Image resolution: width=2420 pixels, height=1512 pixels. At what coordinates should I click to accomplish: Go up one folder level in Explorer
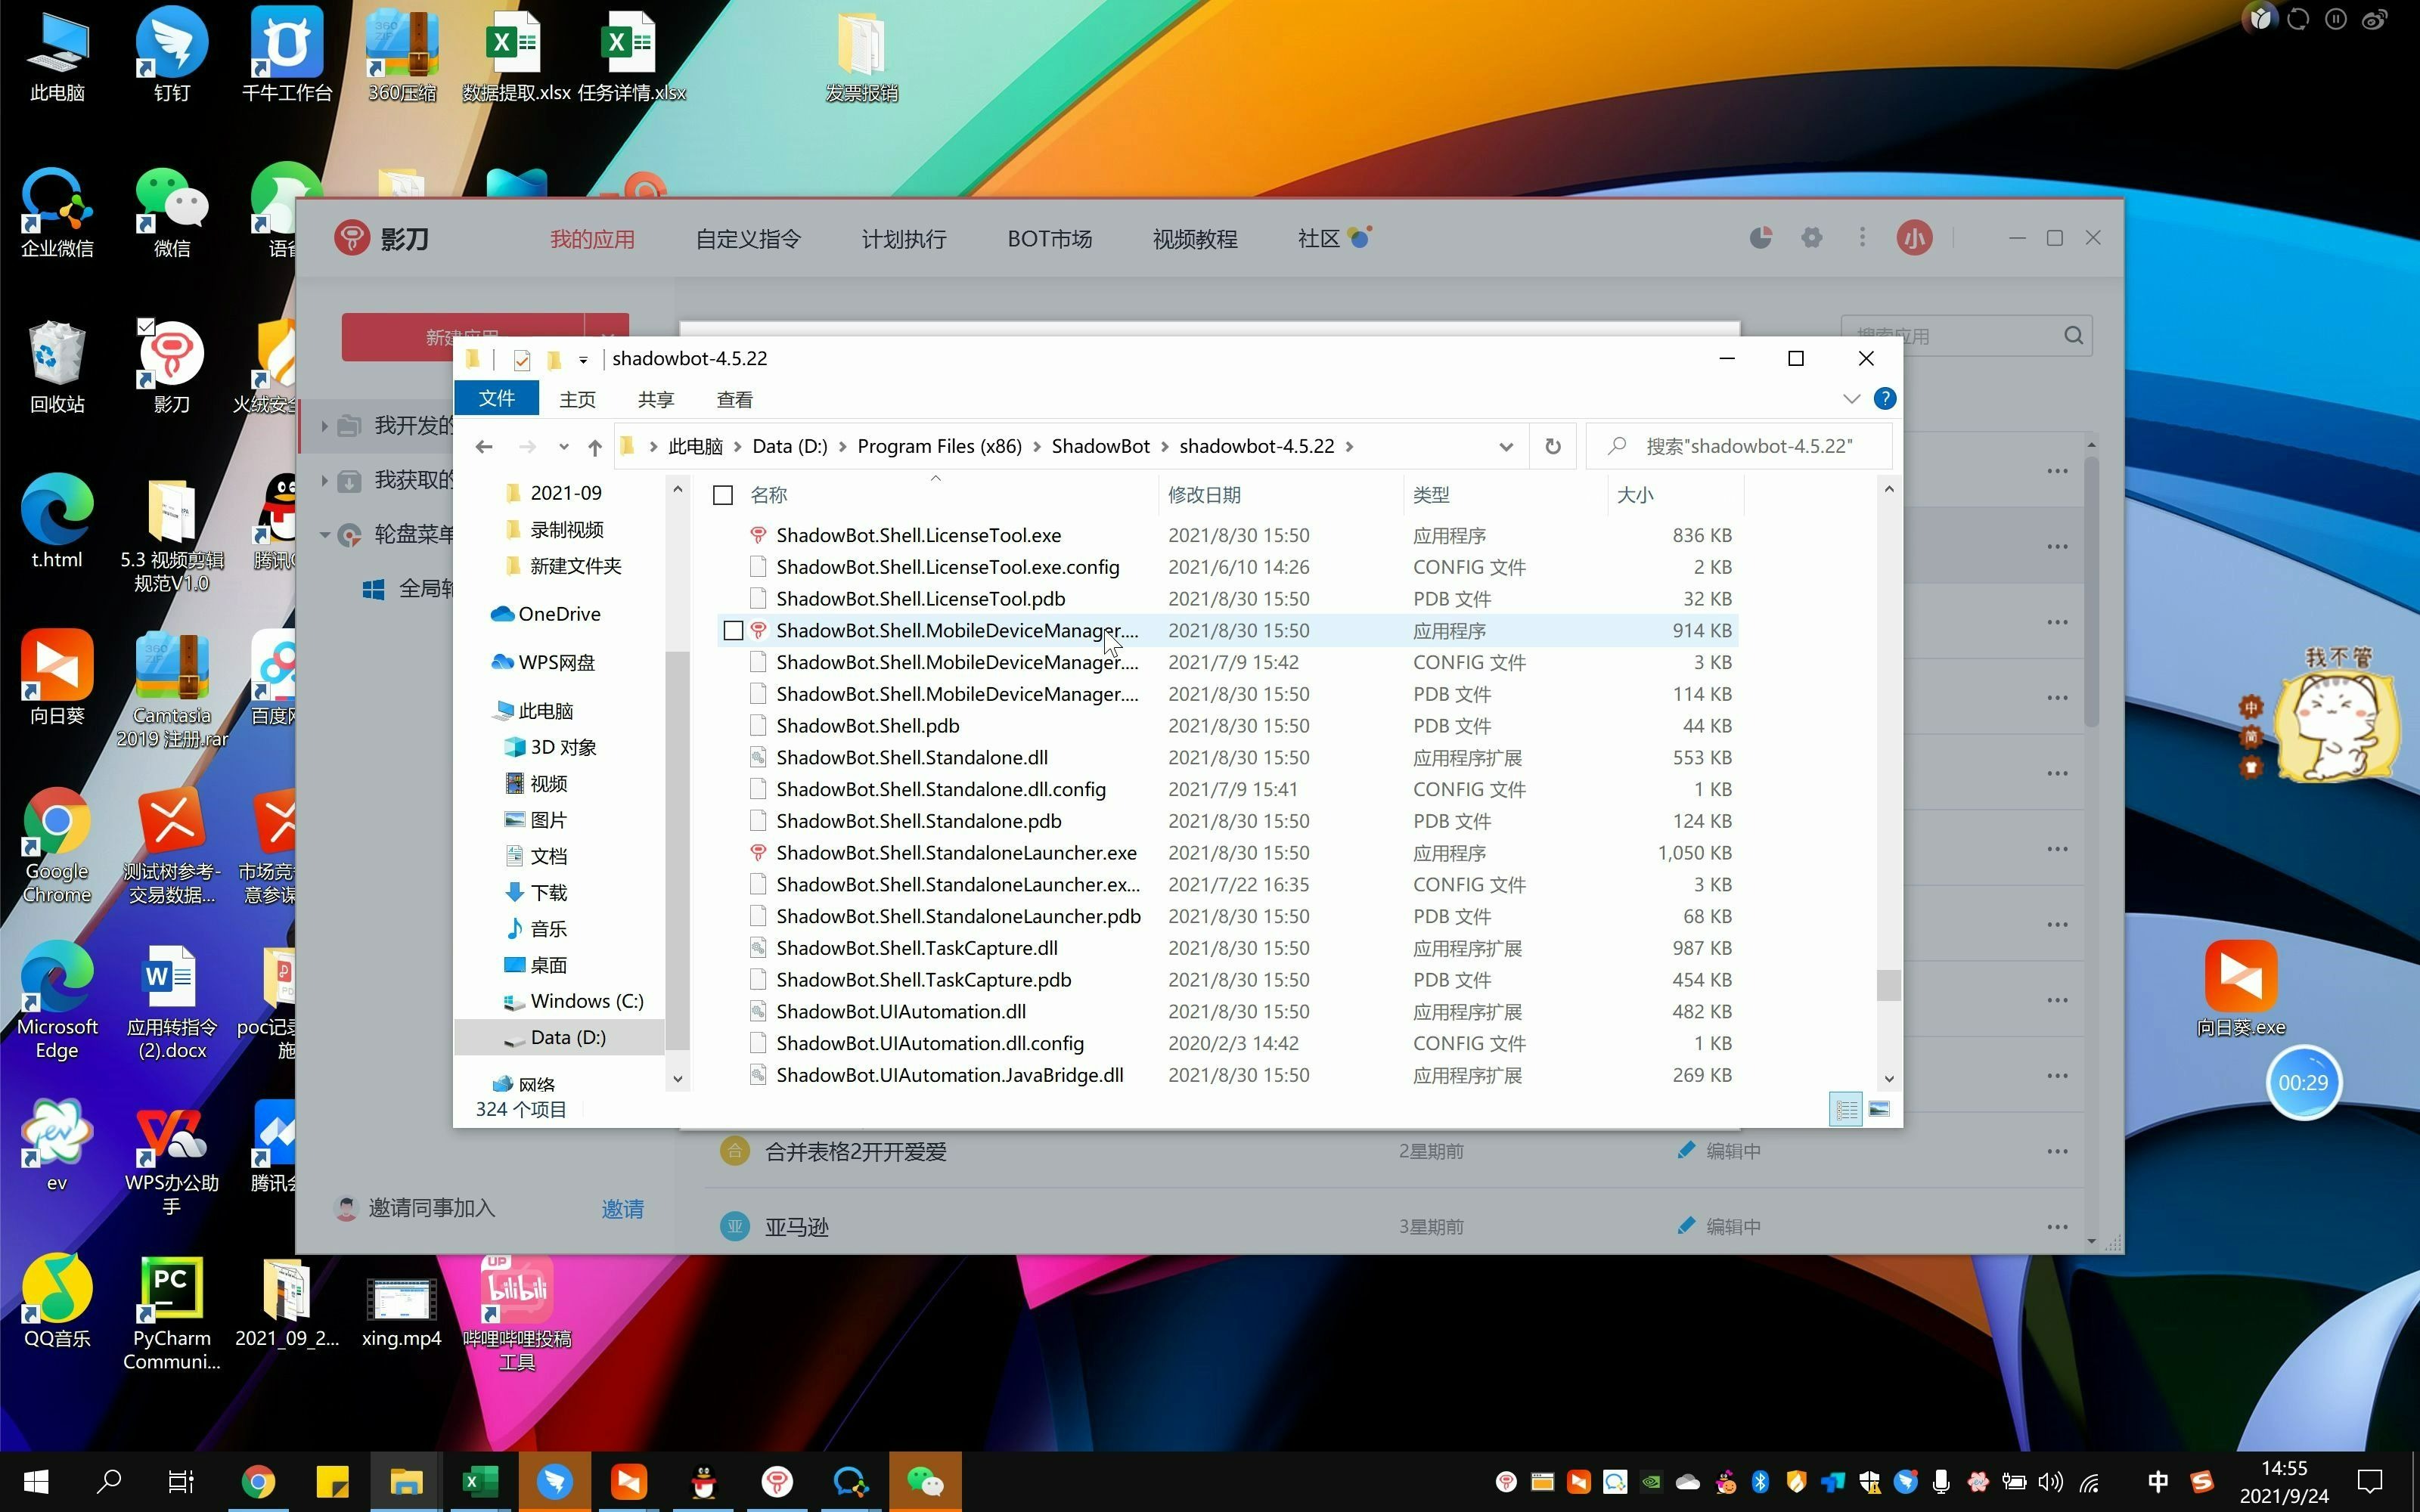(x=595, y=447)
